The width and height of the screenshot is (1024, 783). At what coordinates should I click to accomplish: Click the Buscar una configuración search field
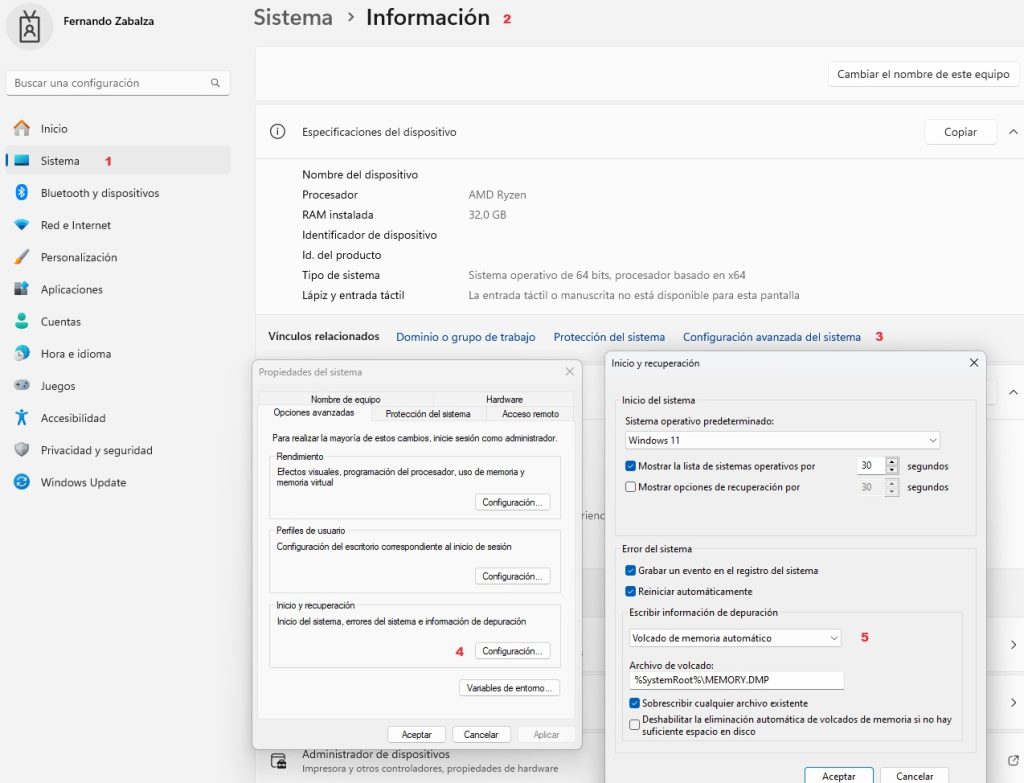pyautogui.click(x=118, y=83)
